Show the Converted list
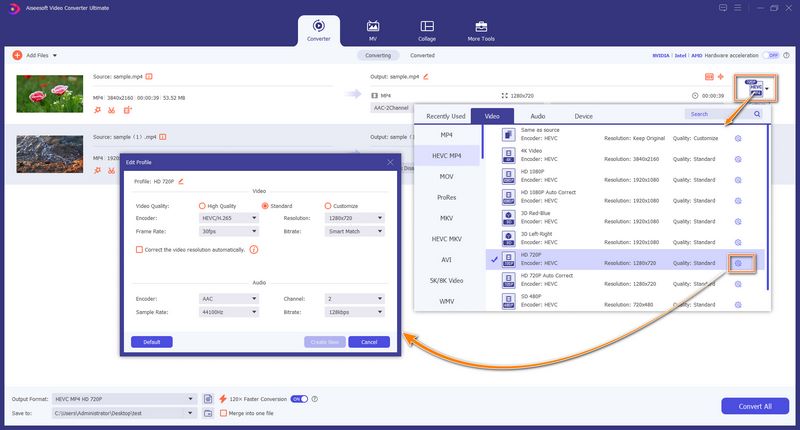The width and height of the screenshot is (800, 430). [x=422, y=55]
